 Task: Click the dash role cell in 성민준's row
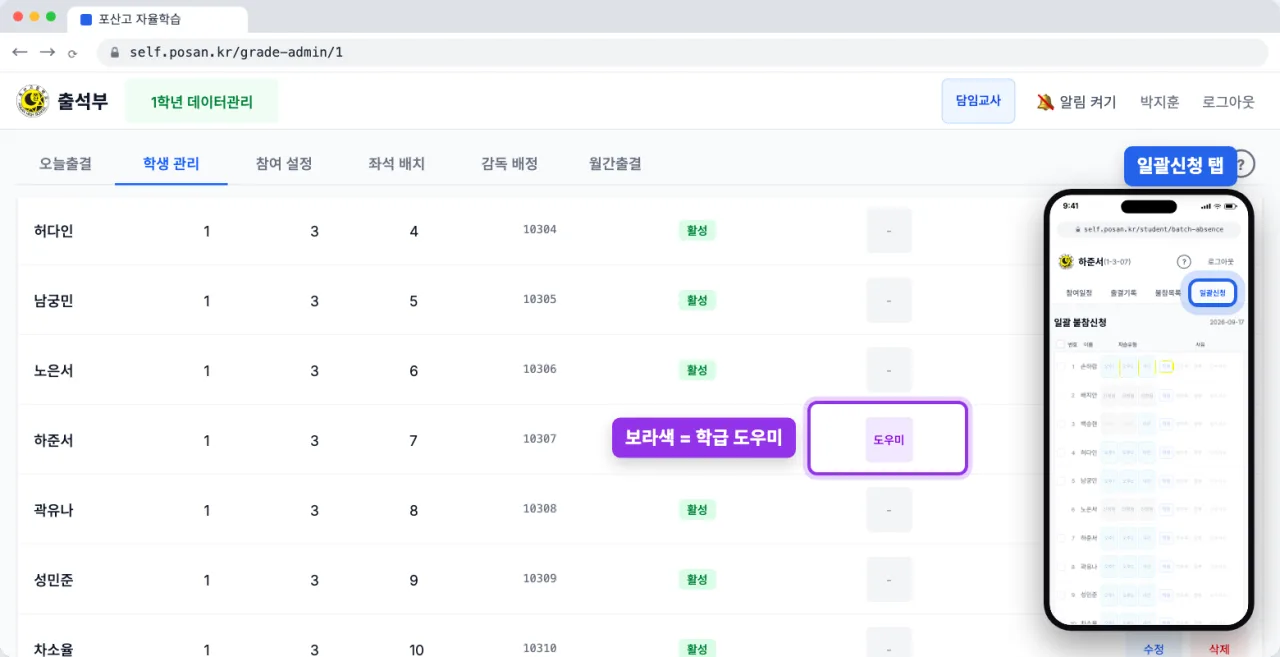coord(889,580)
